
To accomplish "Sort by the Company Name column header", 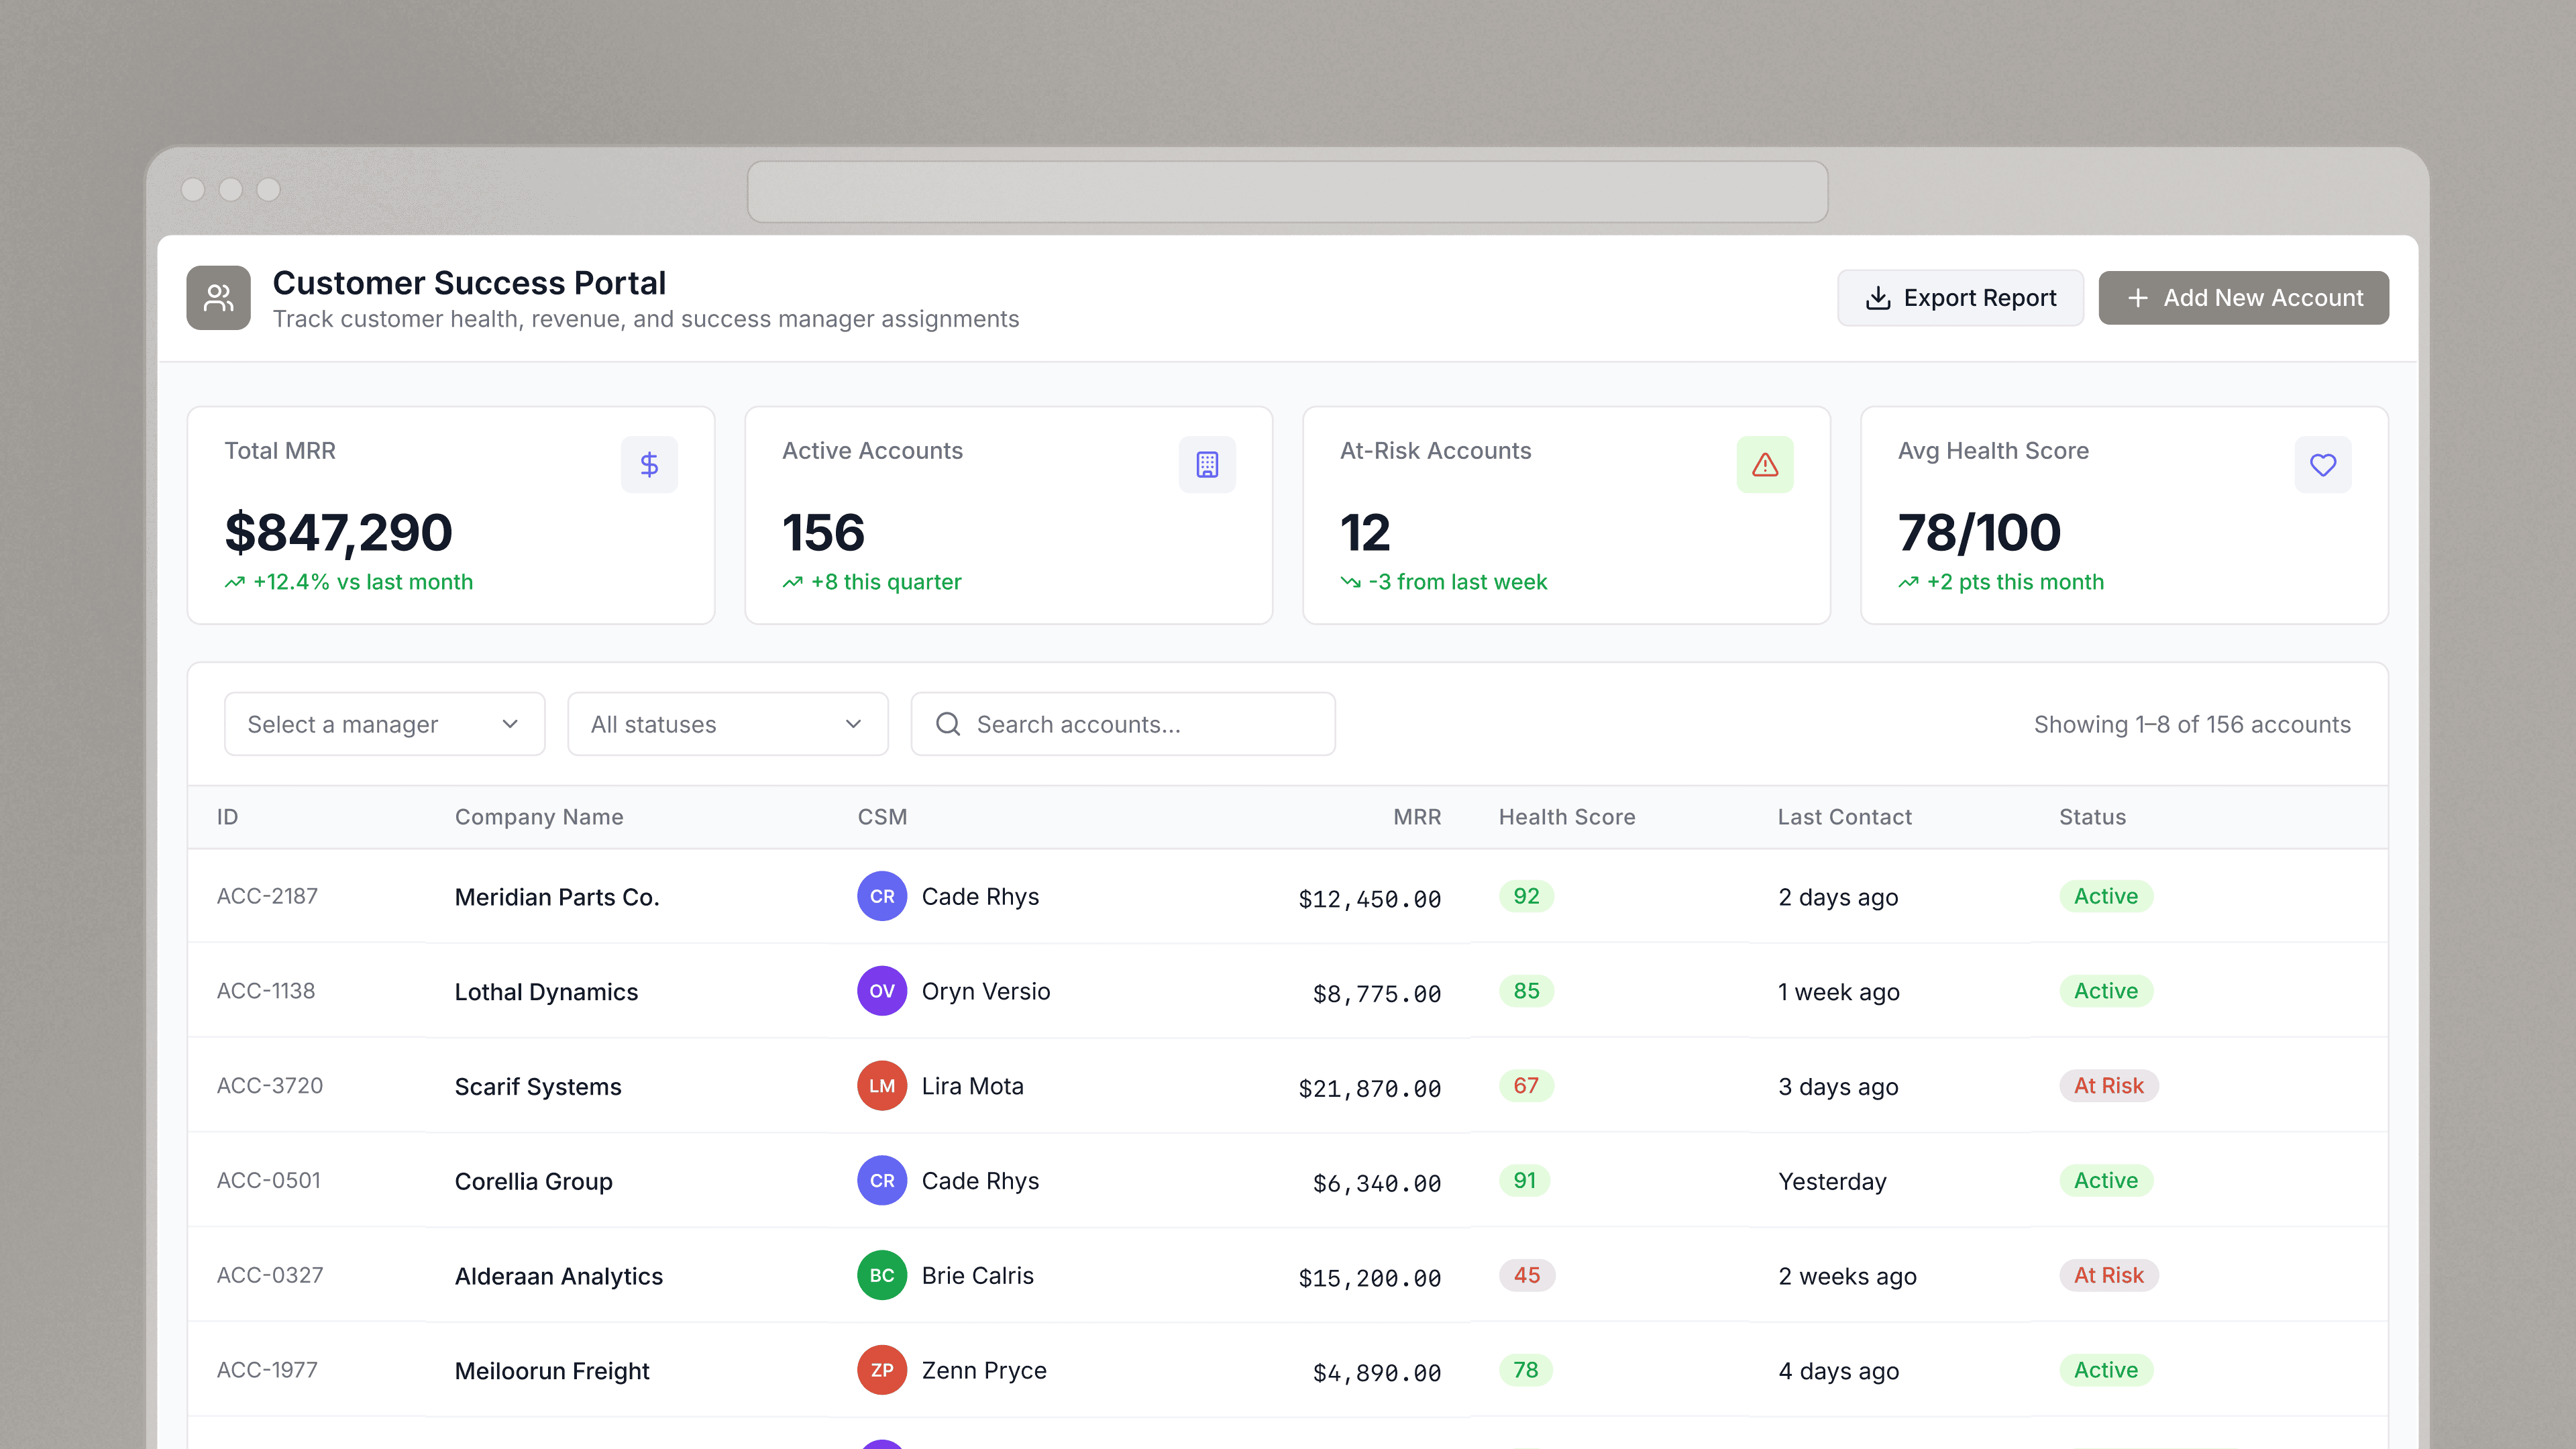I will pos(539,817).
